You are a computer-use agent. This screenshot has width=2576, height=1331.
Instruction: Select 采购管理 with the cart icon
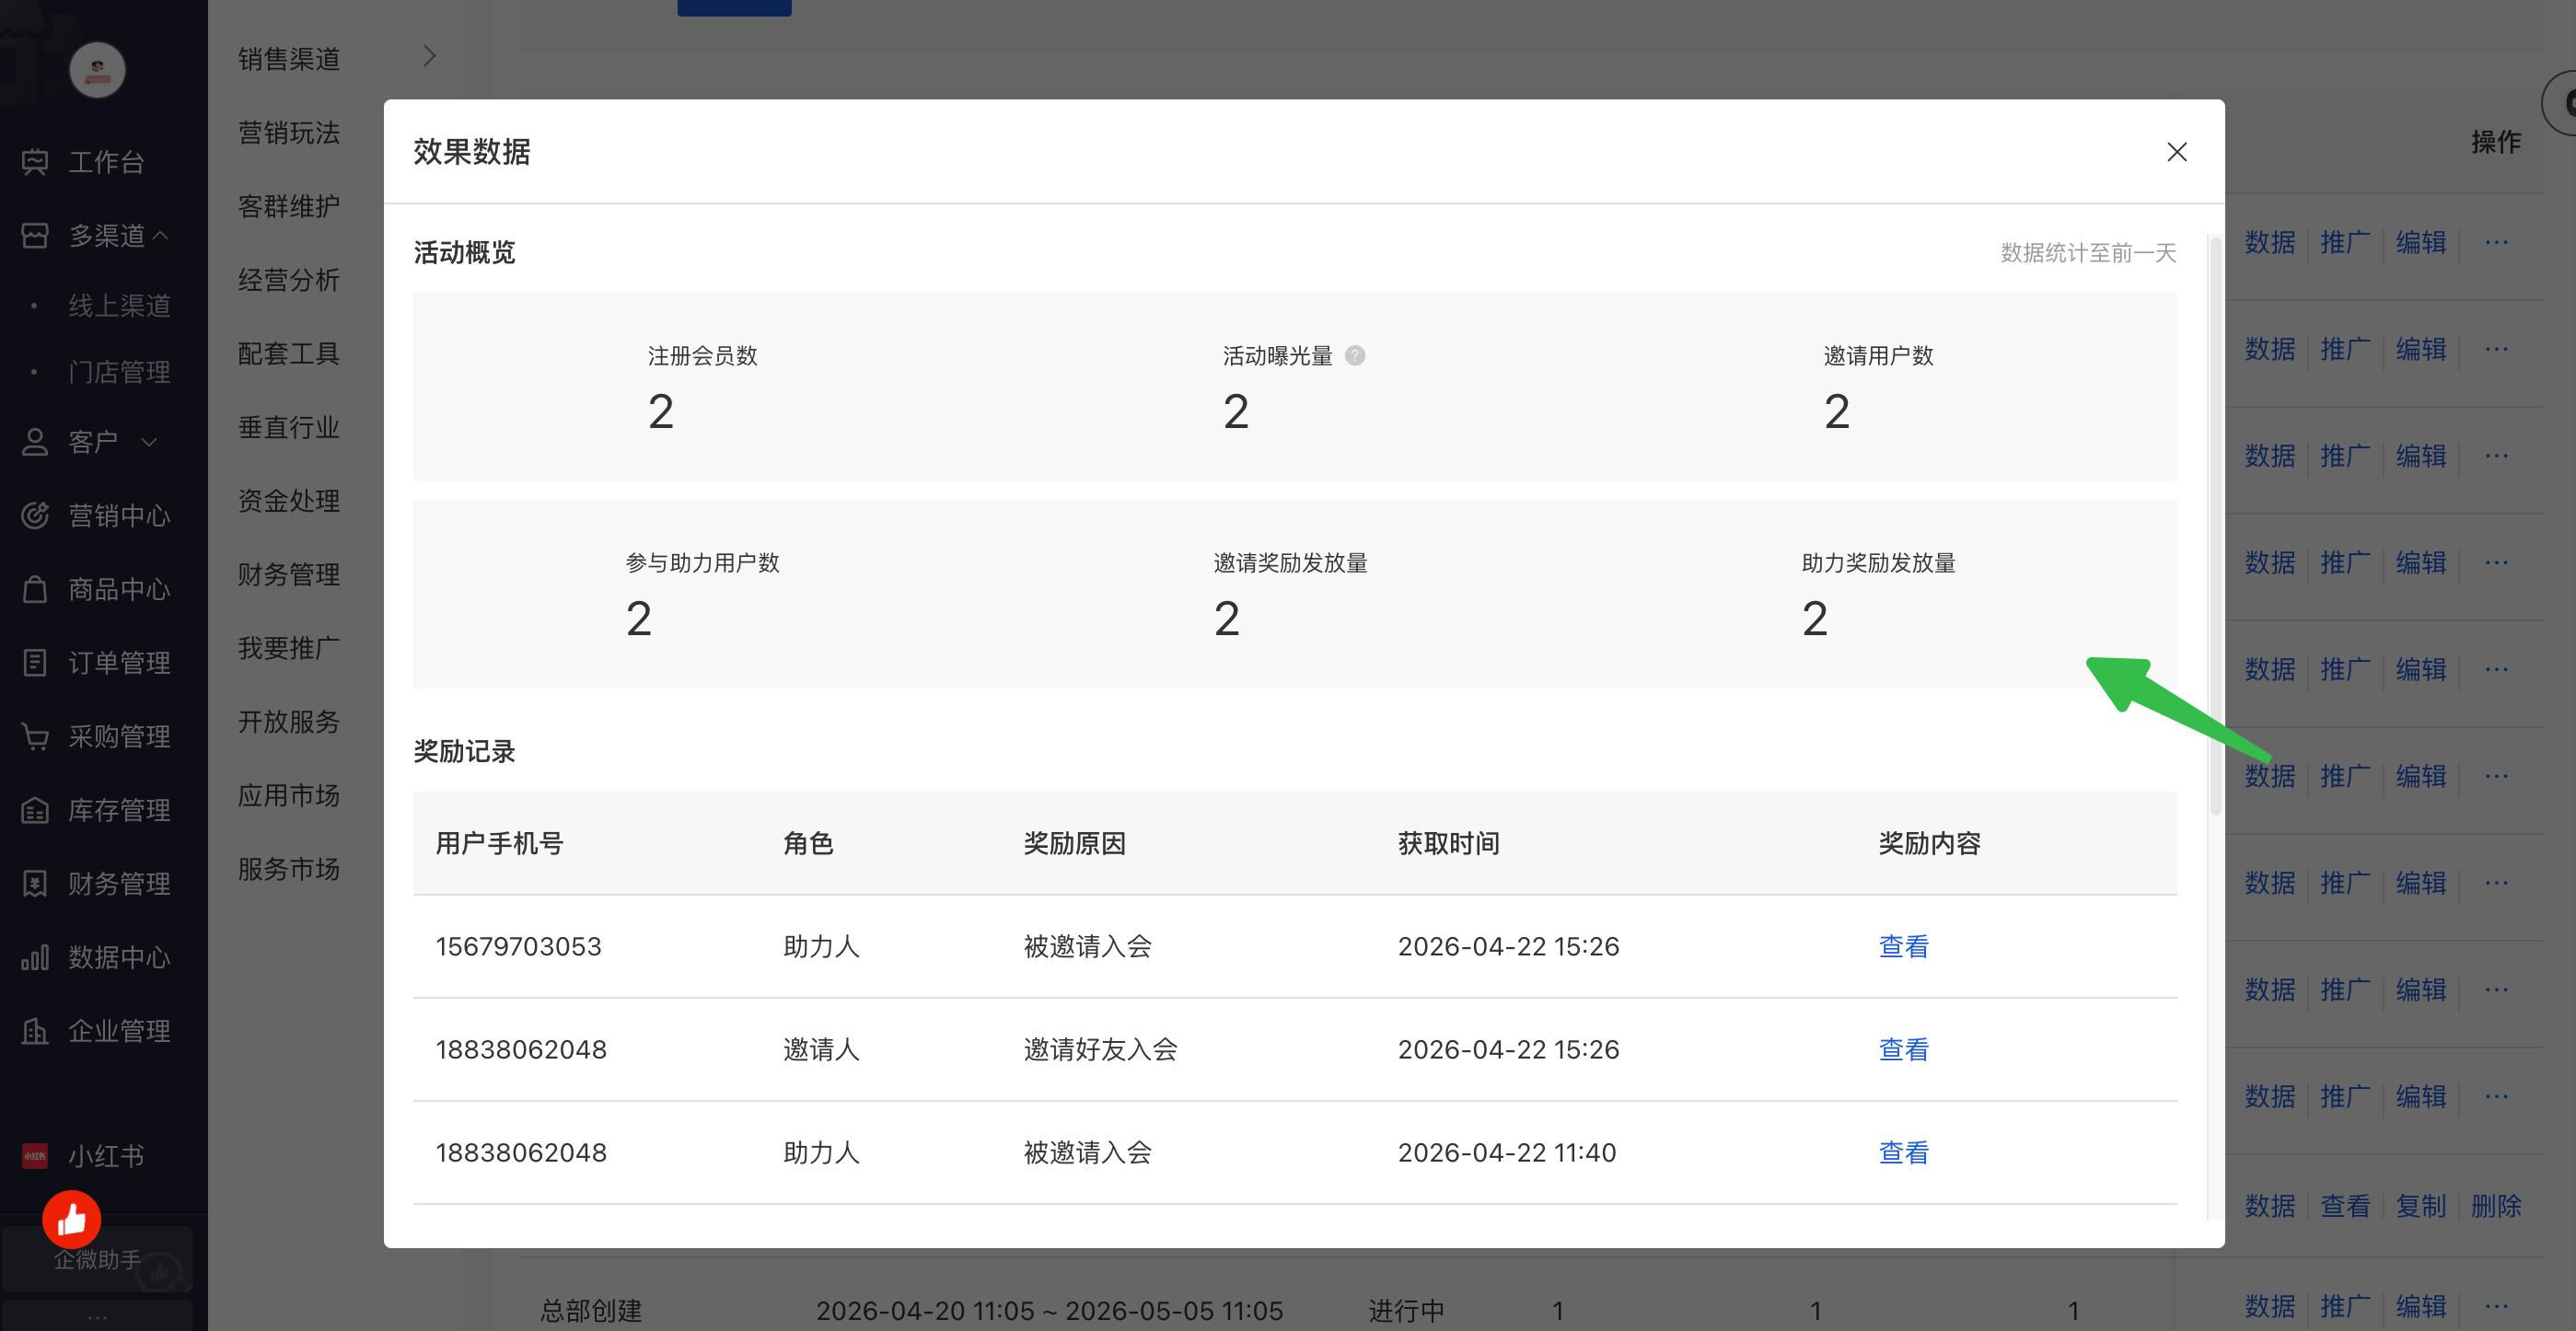point(96,736)
